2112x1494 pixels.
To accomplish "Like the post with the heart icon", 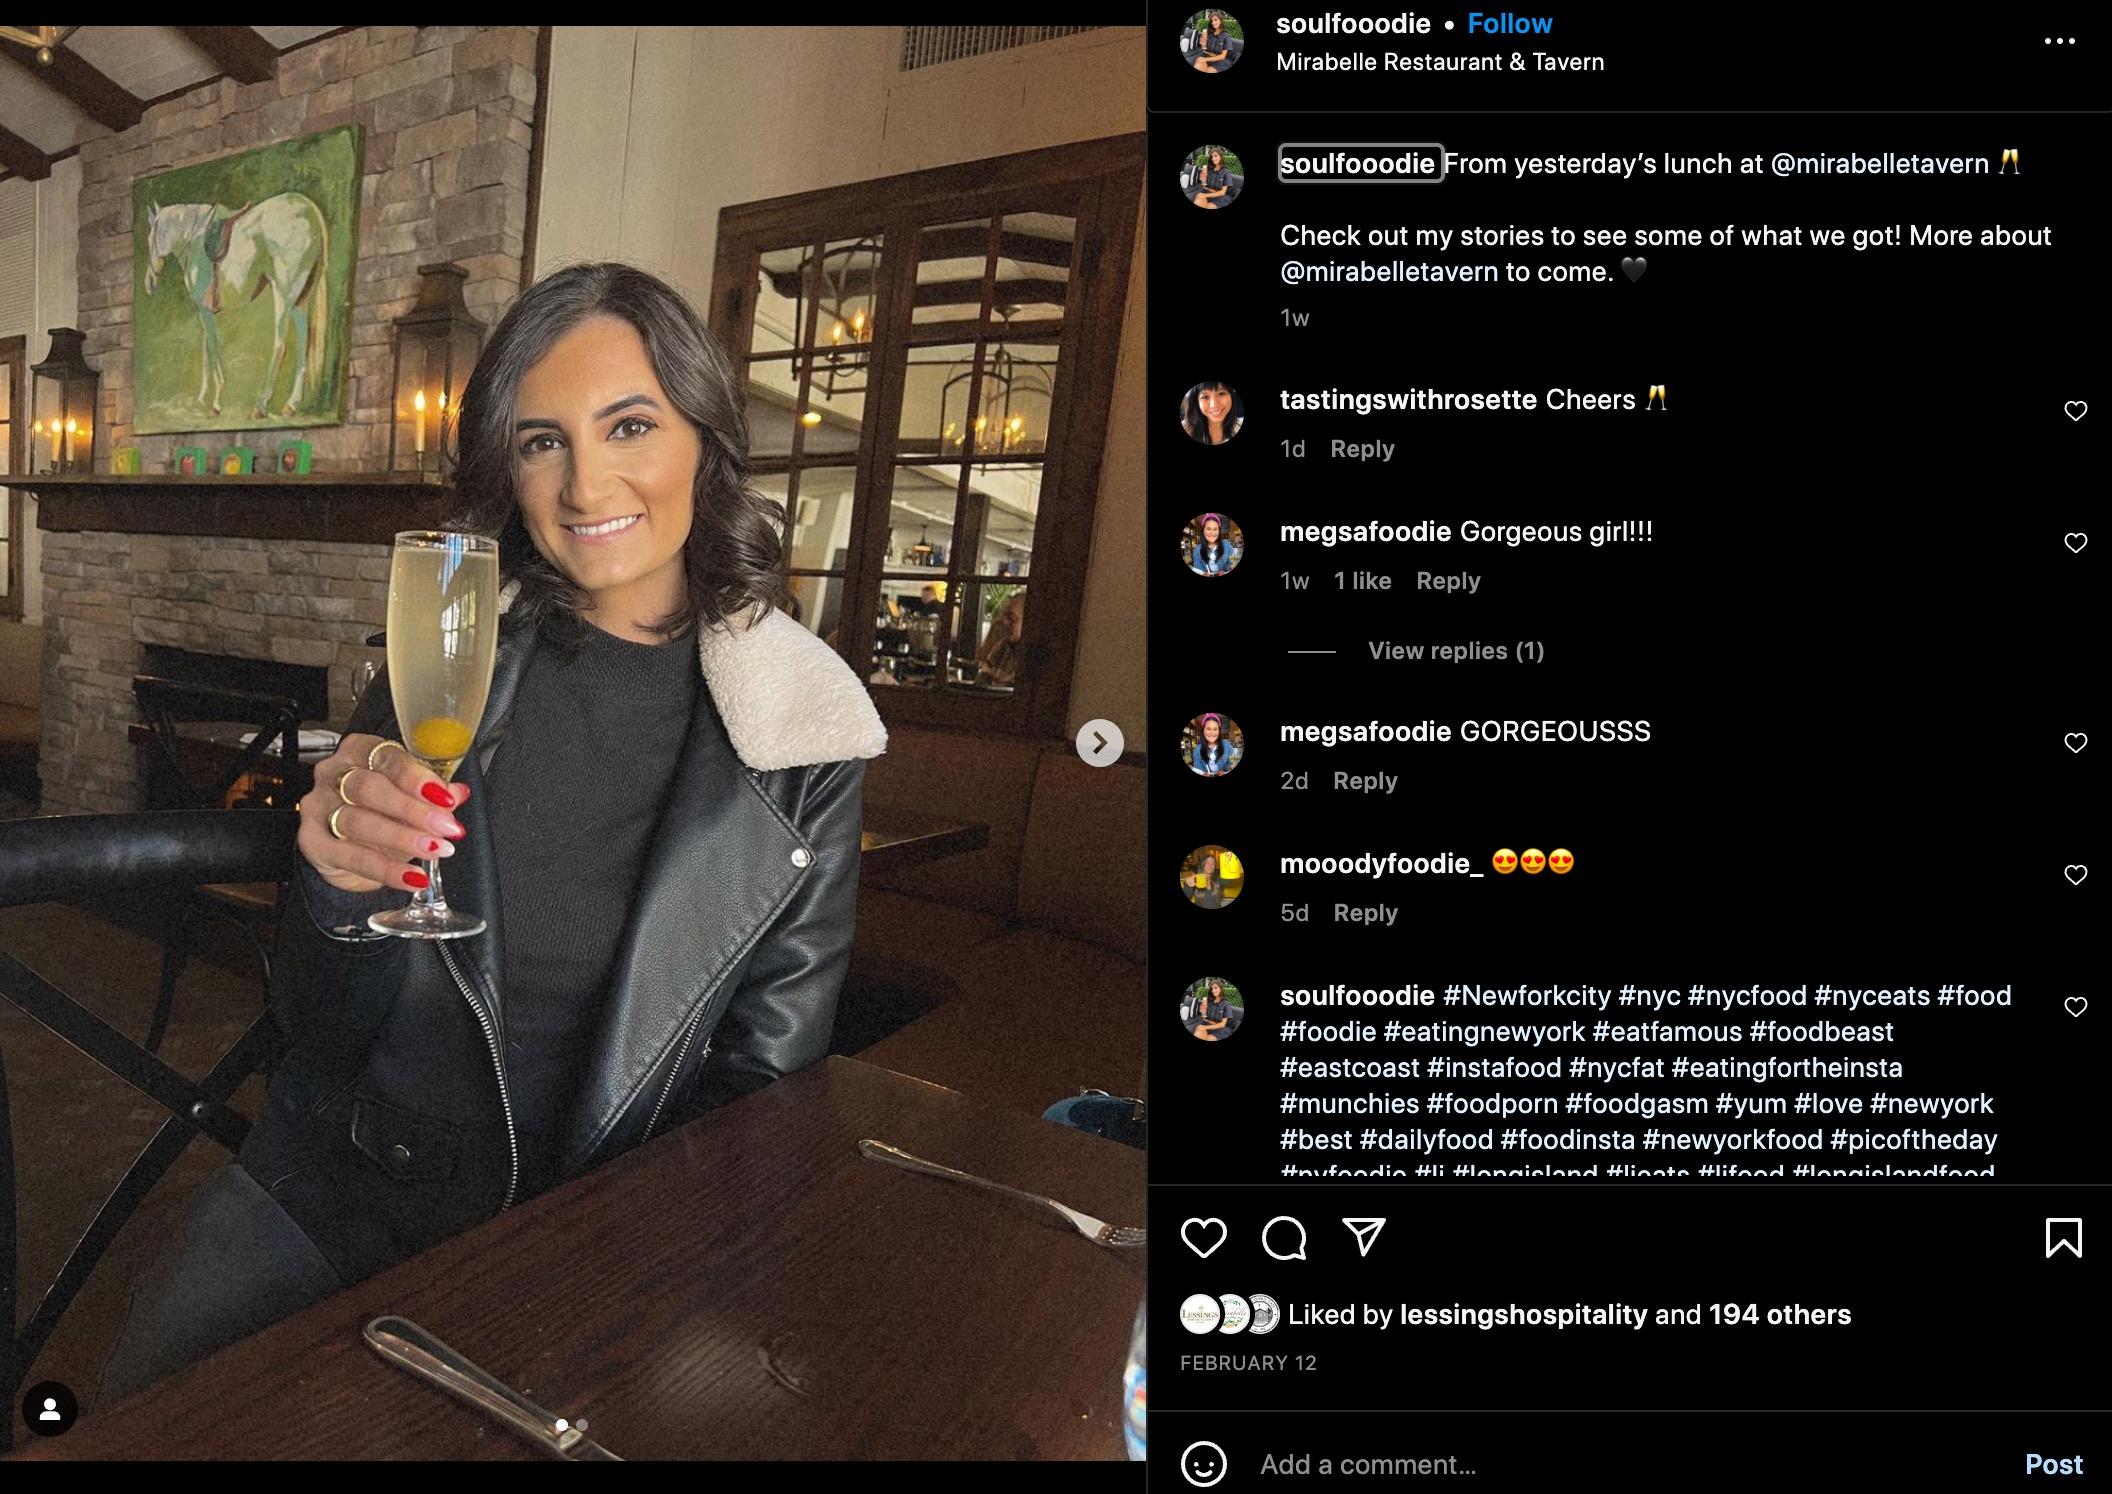I will point(1203,1238).
